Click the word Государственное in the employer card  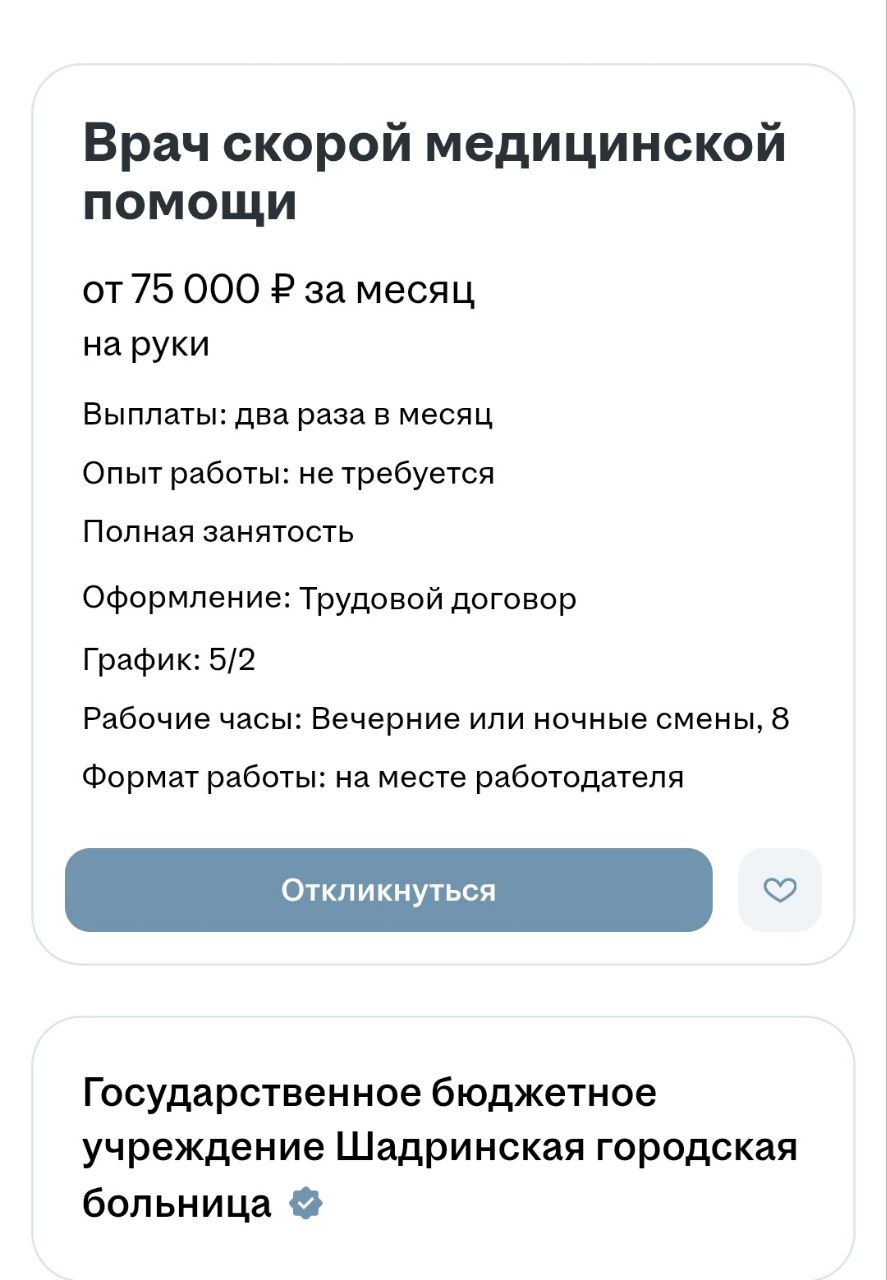click(x=253, y=1092)
